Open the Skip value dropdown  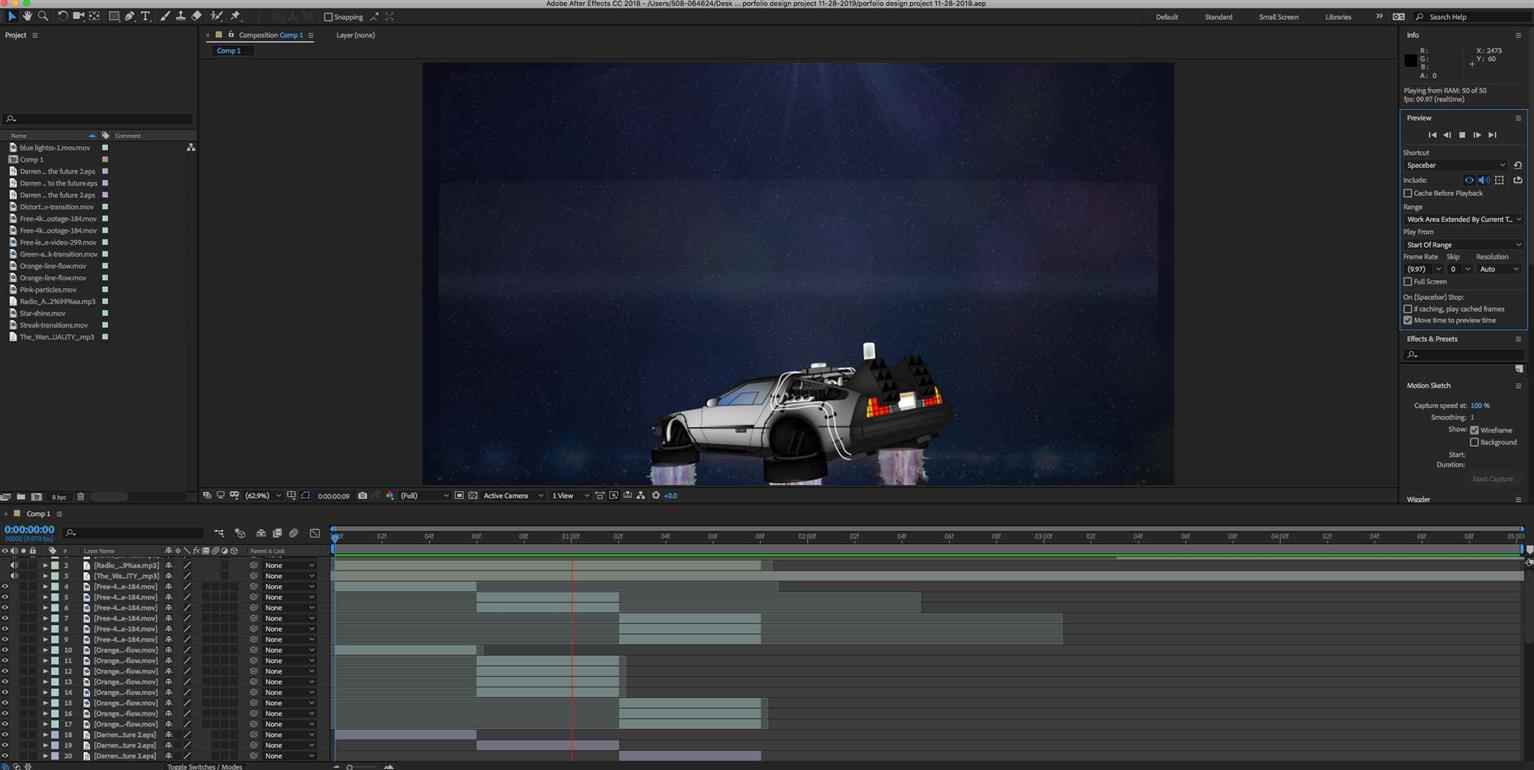click(1460, 269)
